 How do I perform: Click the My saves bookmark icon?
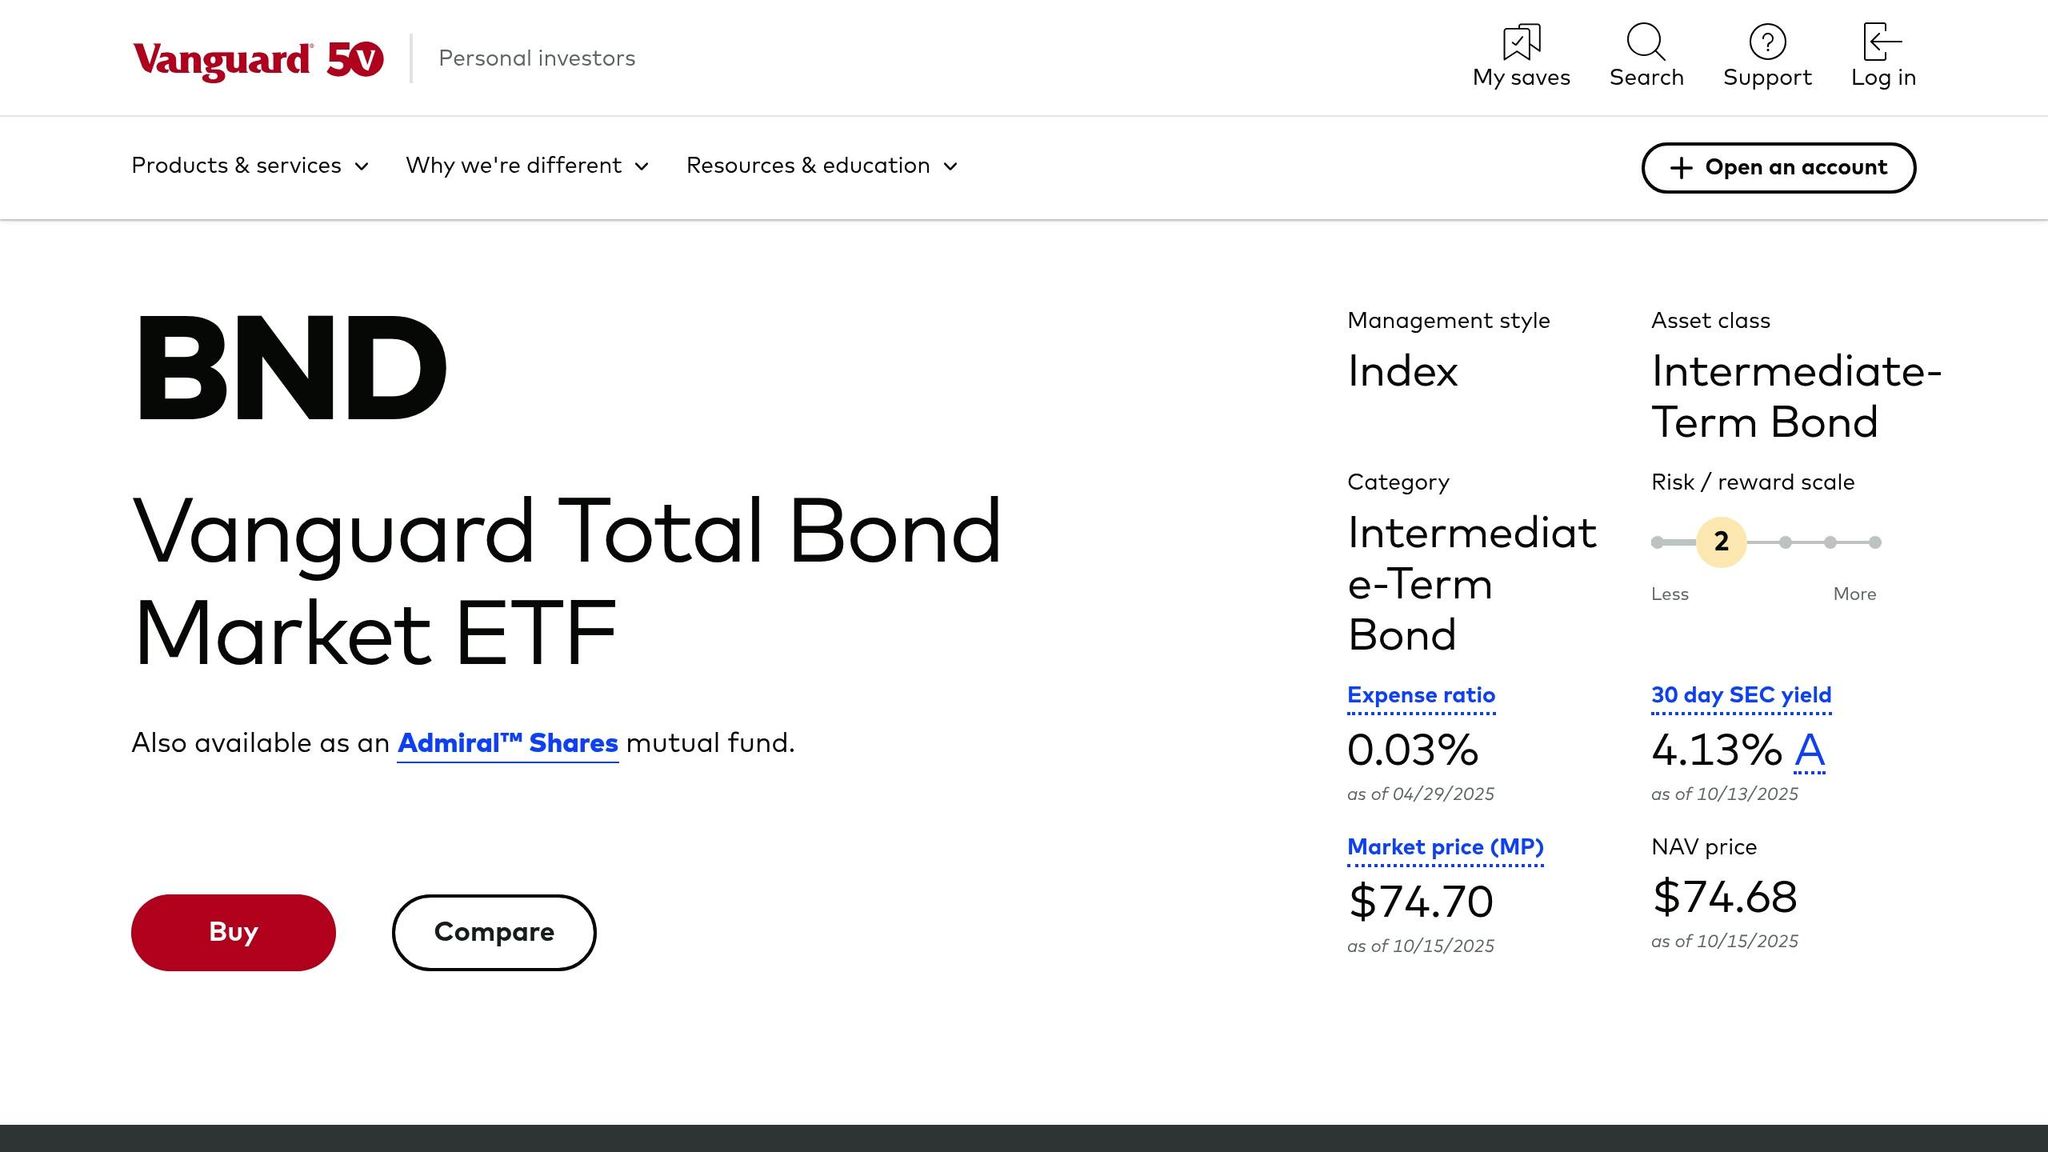[x=1521, y=42]
